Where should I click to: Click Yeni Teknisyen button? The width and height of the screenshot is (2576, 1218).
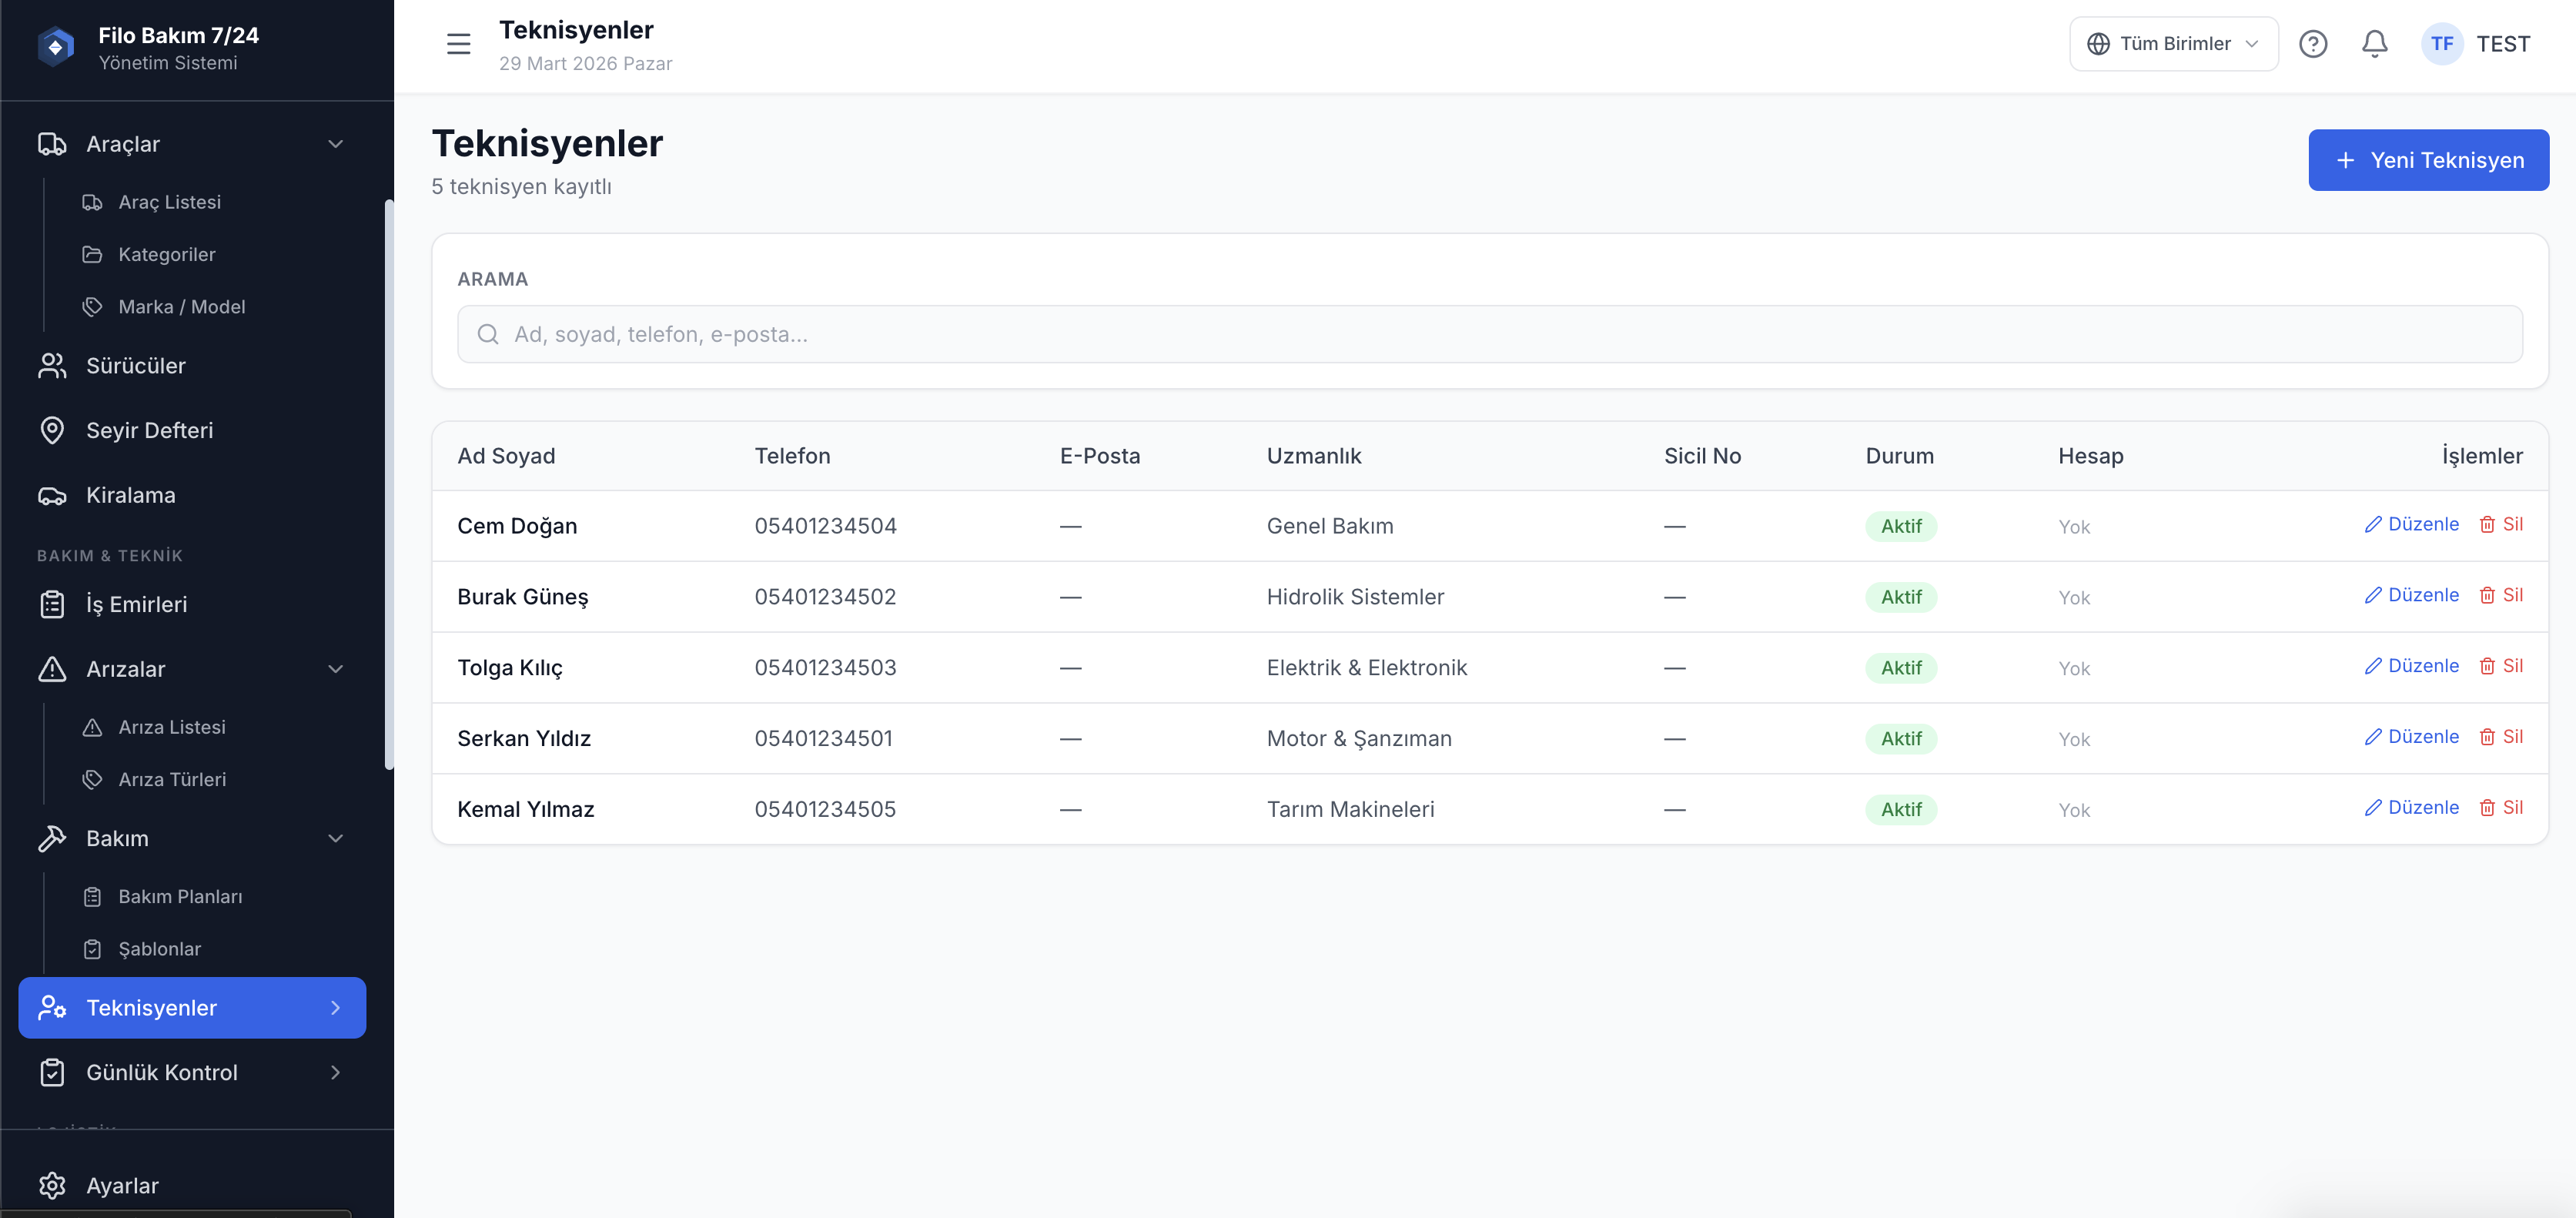2427,160
